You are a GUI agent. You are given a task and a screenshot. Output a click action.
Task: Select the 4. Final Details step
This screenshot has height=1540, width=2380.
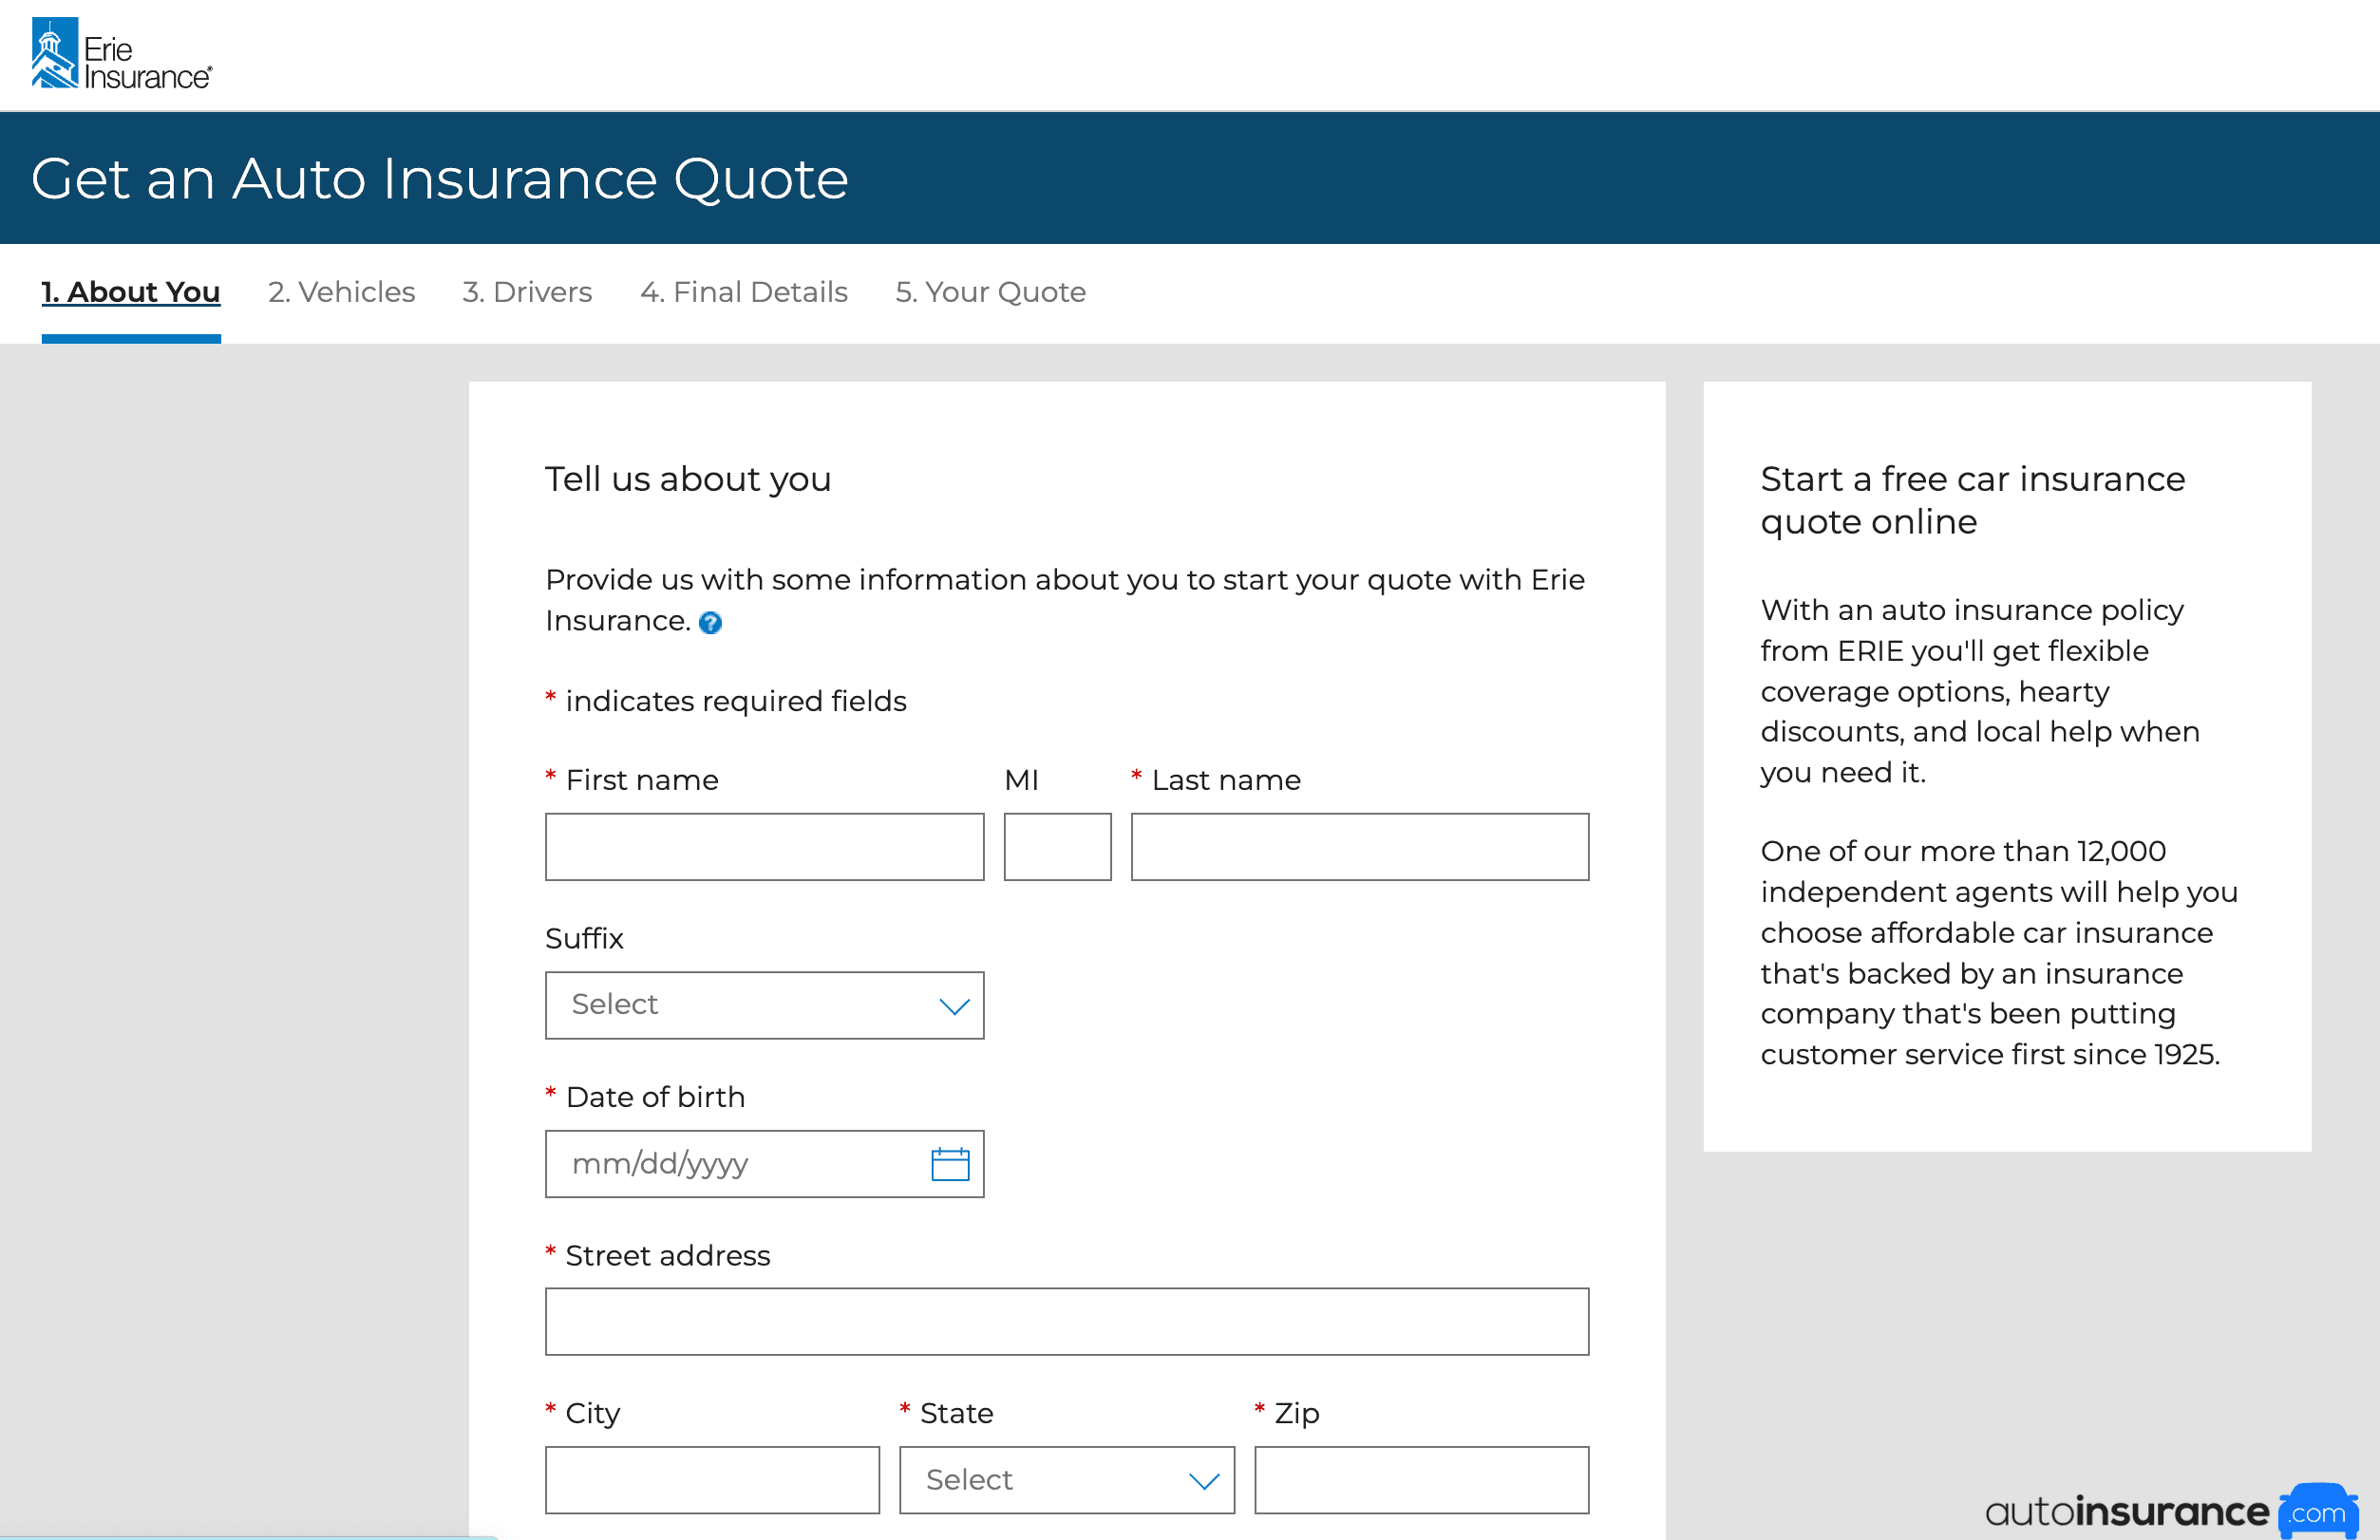tap(743, 292)
